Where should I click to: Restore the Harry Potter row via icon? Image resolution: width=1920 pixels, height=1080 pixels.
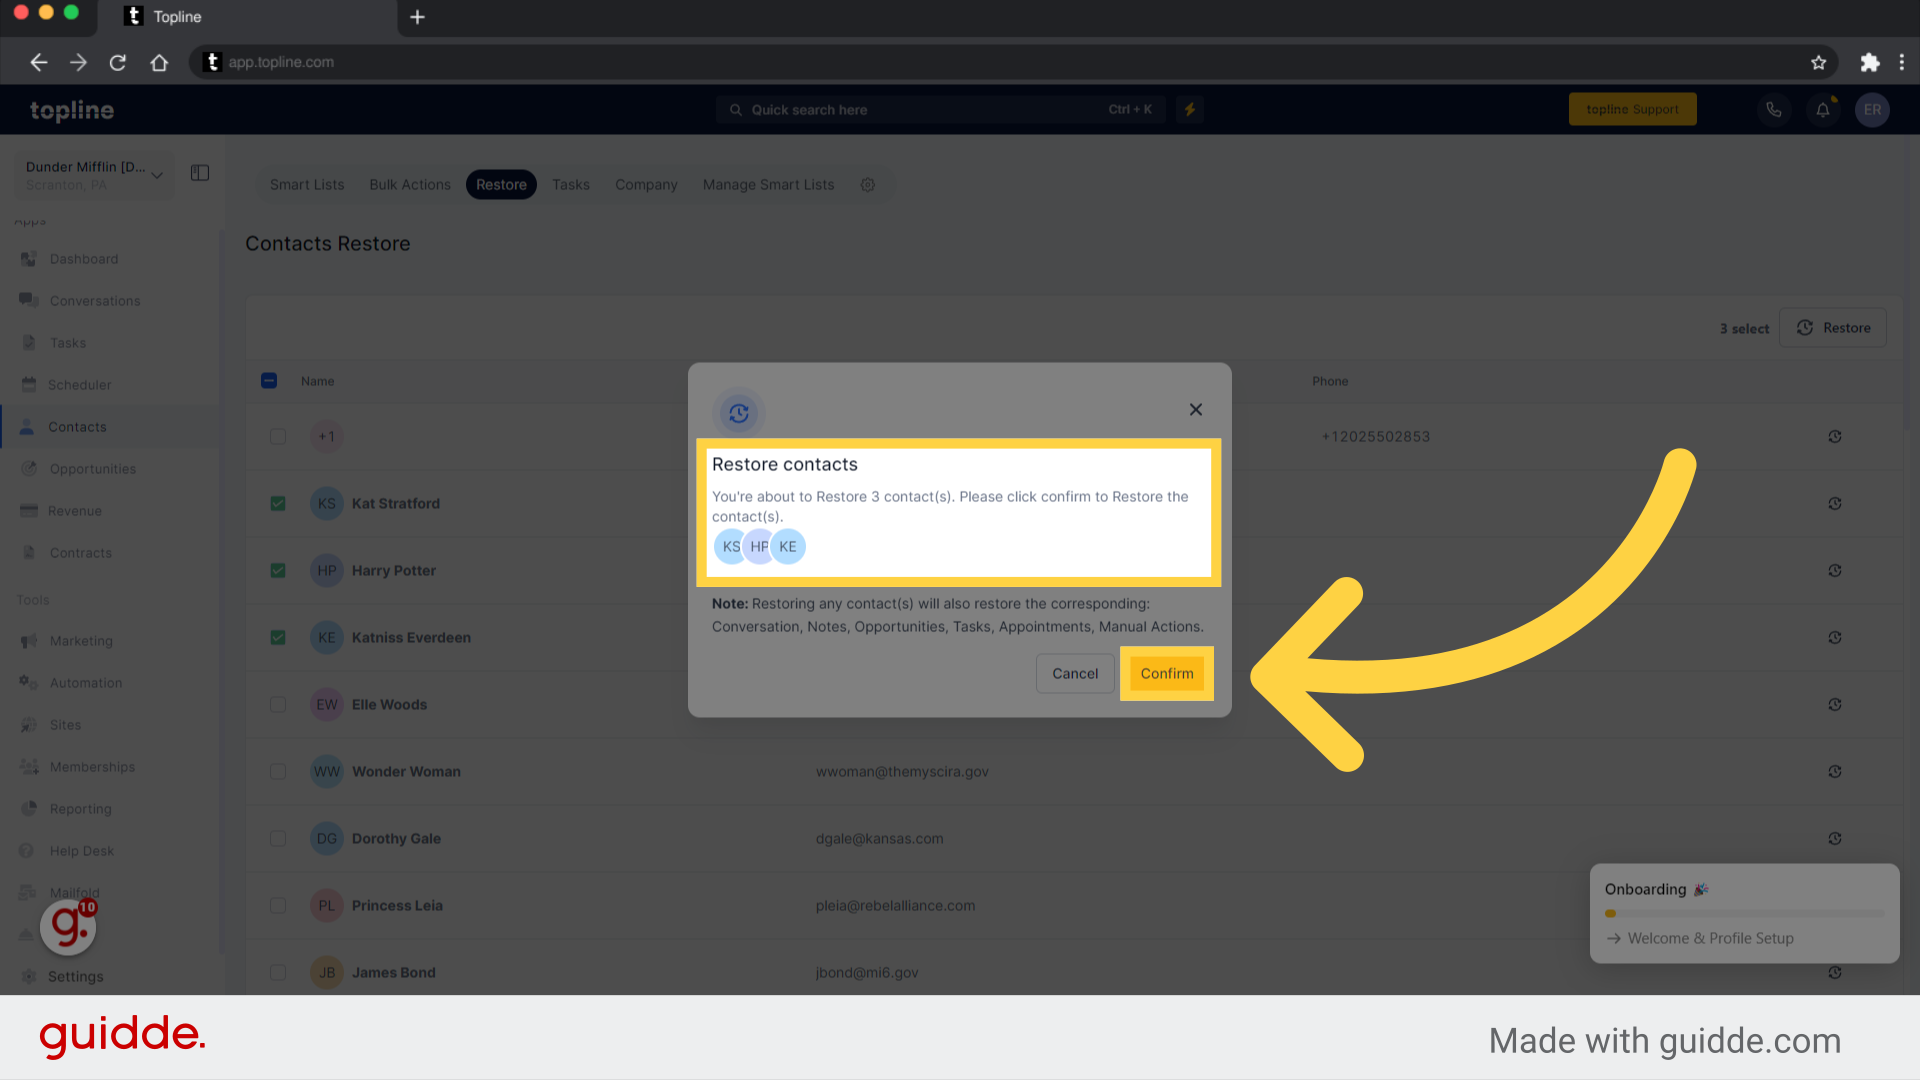(x=1835, y=571)
